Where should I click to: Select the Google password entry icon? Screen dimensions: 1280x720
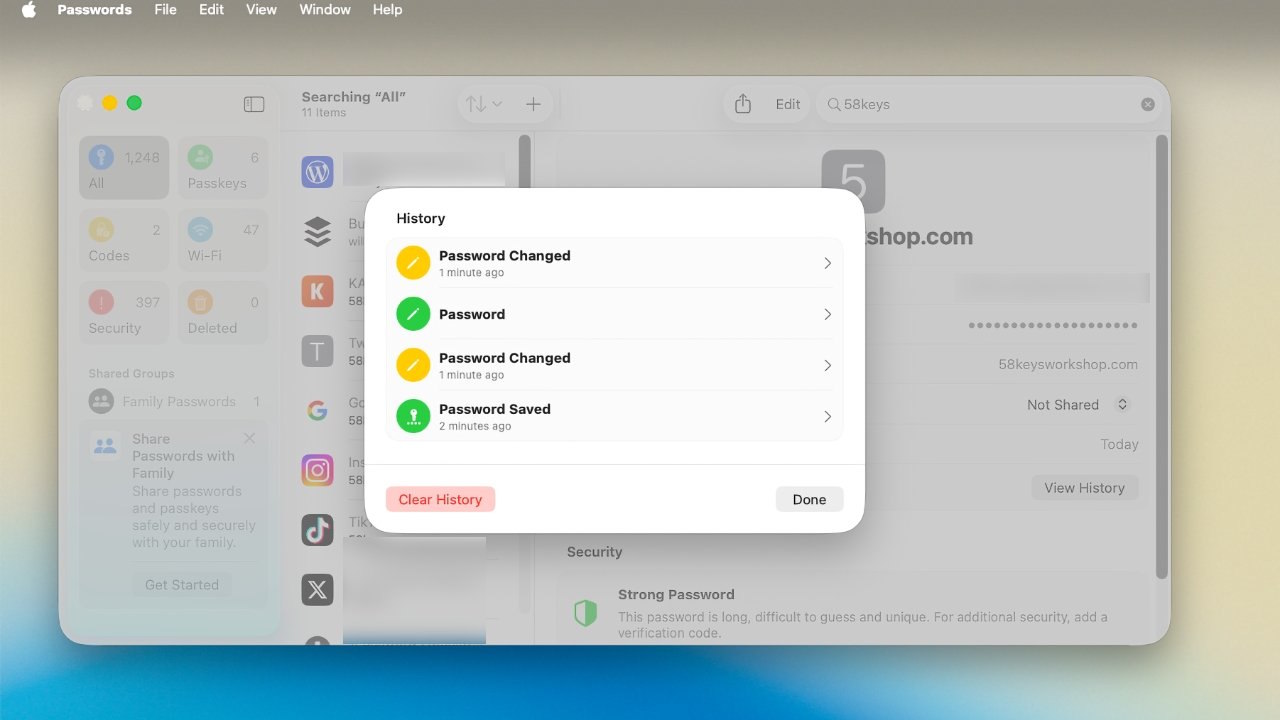(317, 410)
